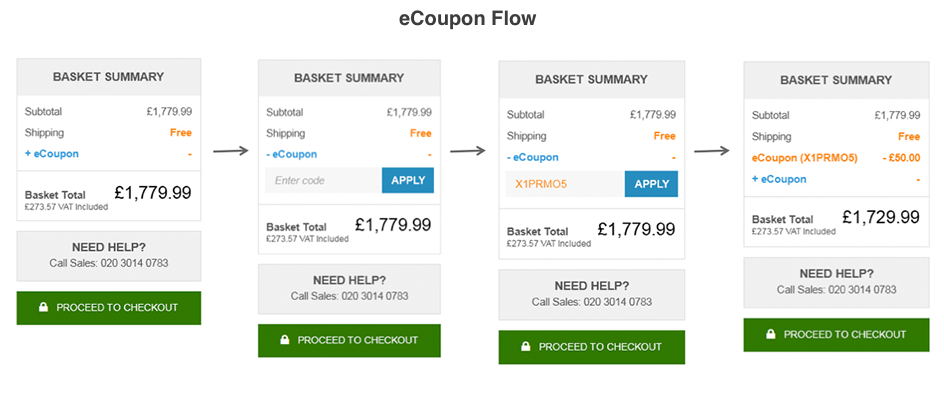Click the lock icon in second checkout button
This screenshot has height=401, width=944.
point(284,340)
